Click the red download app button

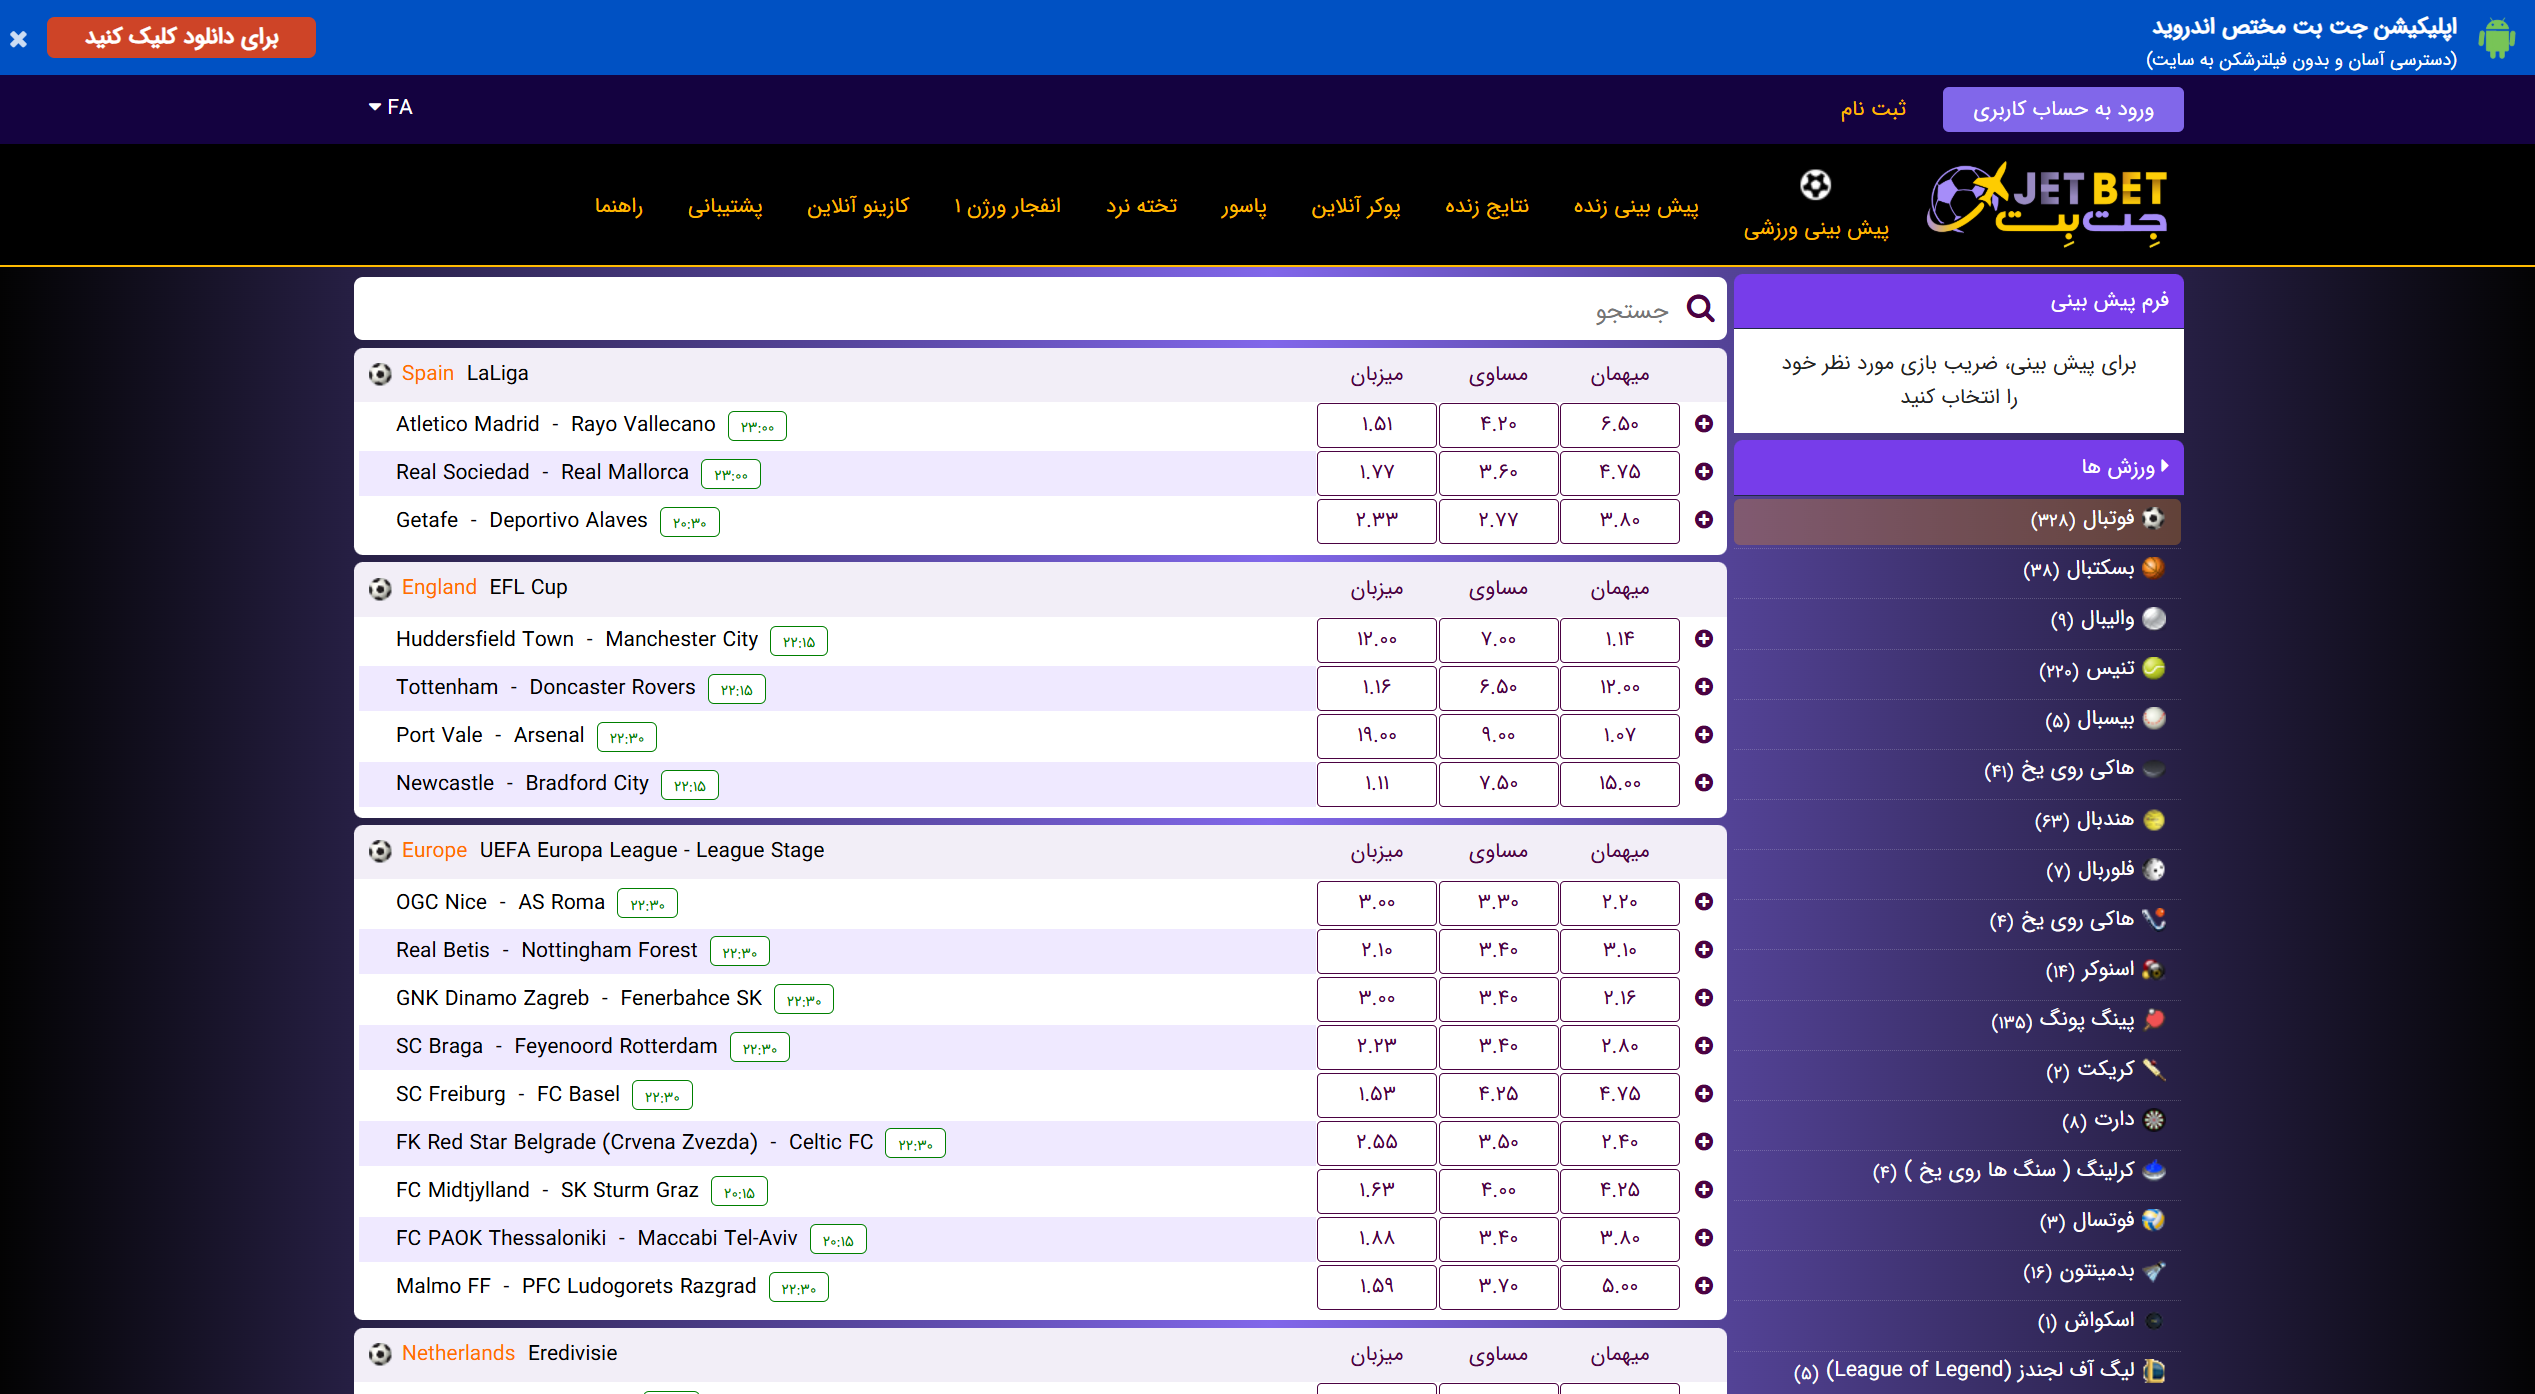[x=181, y=38]
